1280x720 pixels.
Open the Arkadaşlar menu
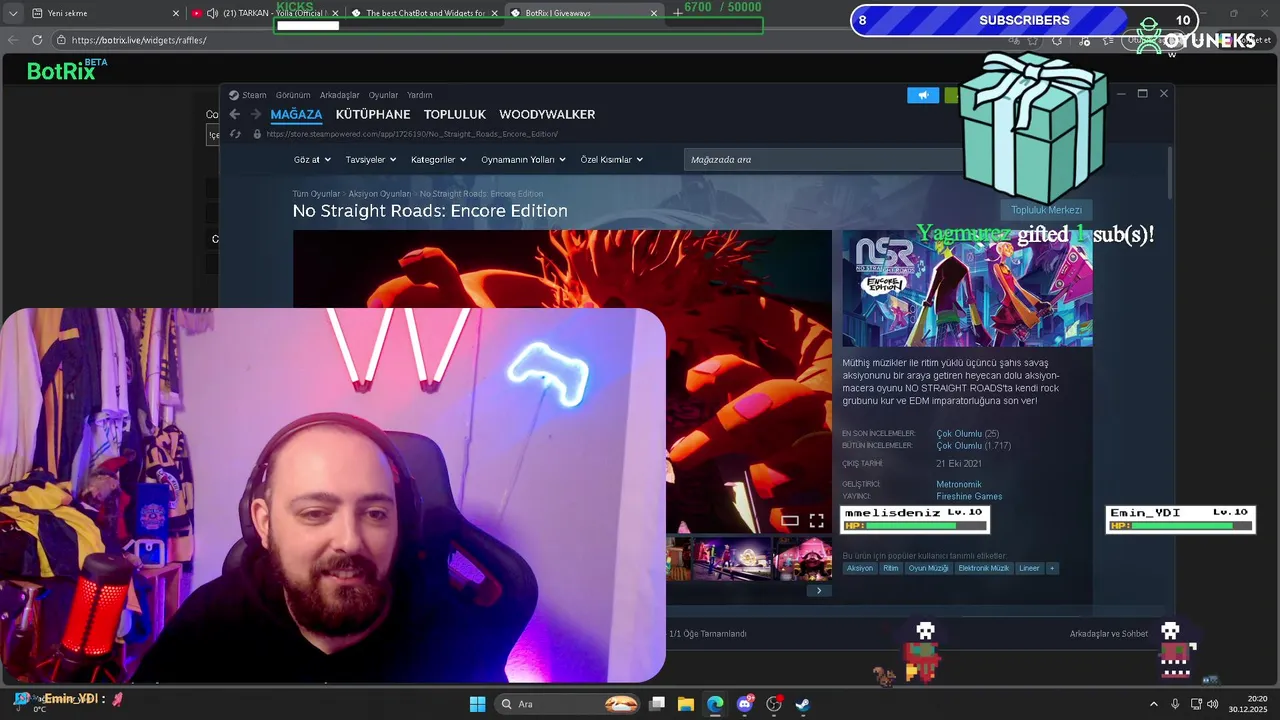[340, 95]
